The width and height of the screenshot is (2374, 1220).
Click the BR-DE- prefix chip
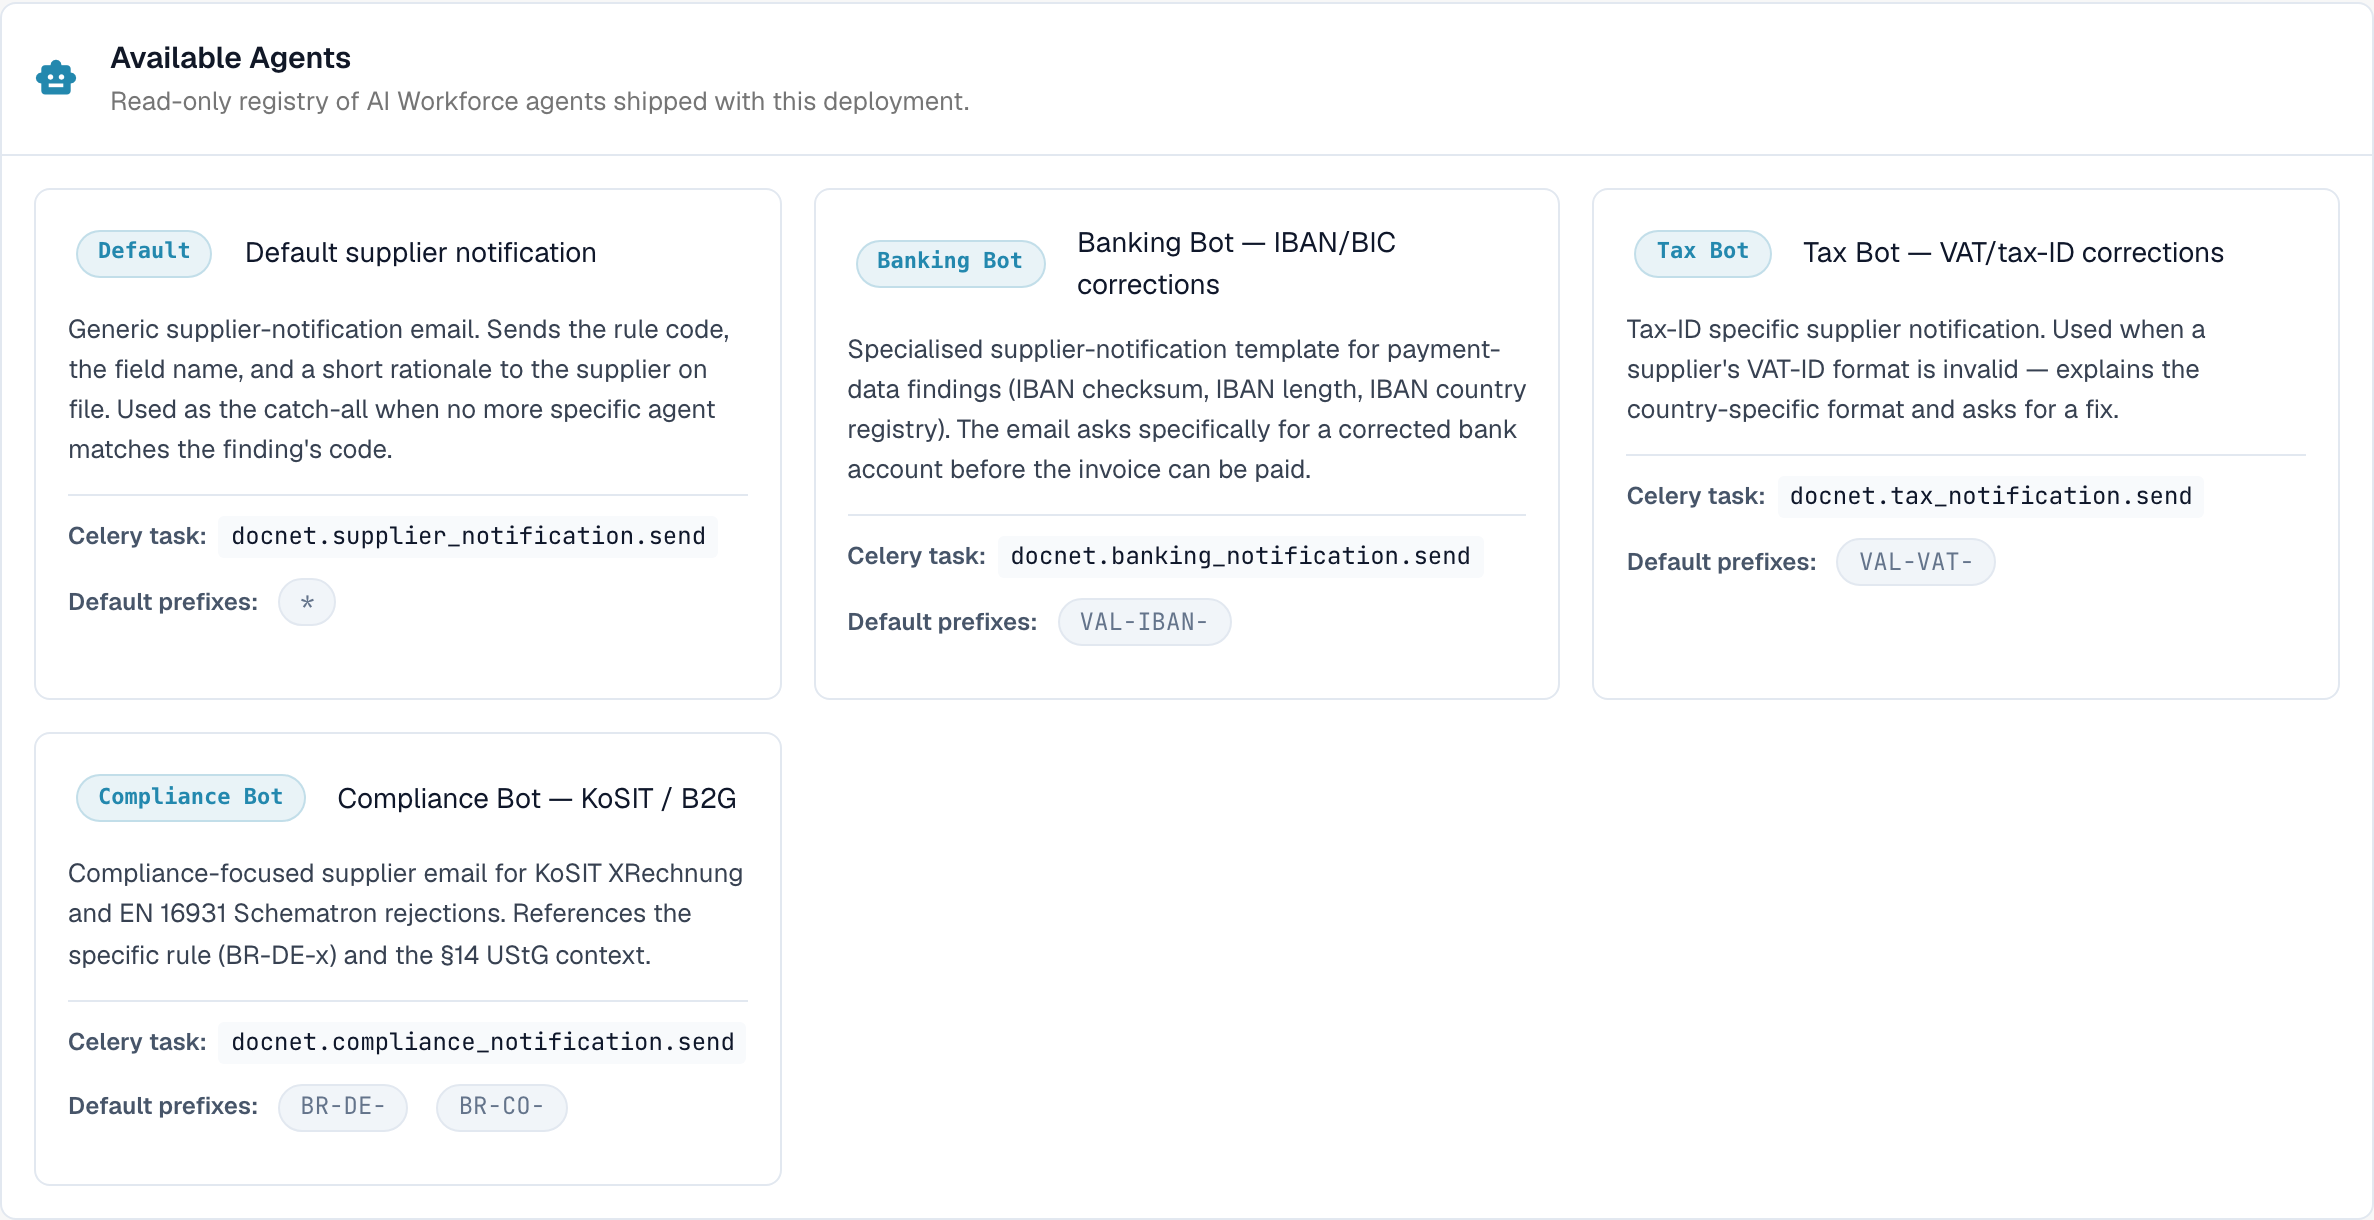343,1107
